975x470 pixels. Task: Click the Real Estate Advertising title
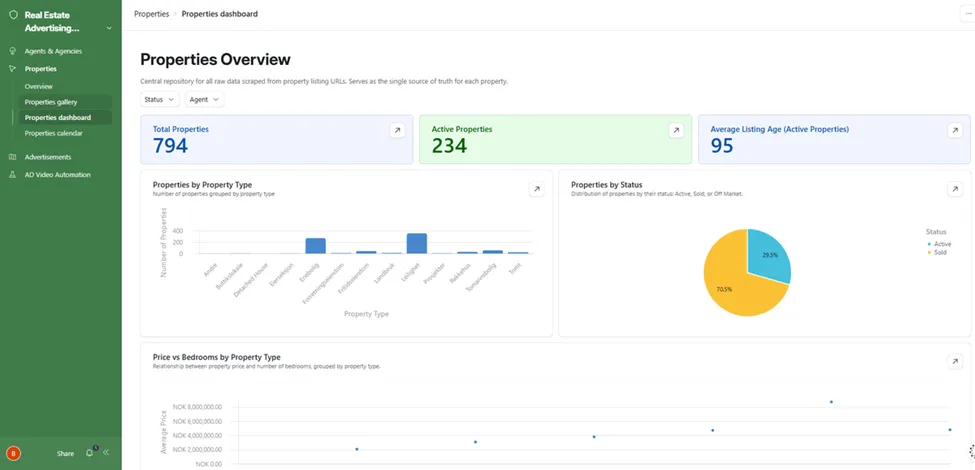click(52, 22)
